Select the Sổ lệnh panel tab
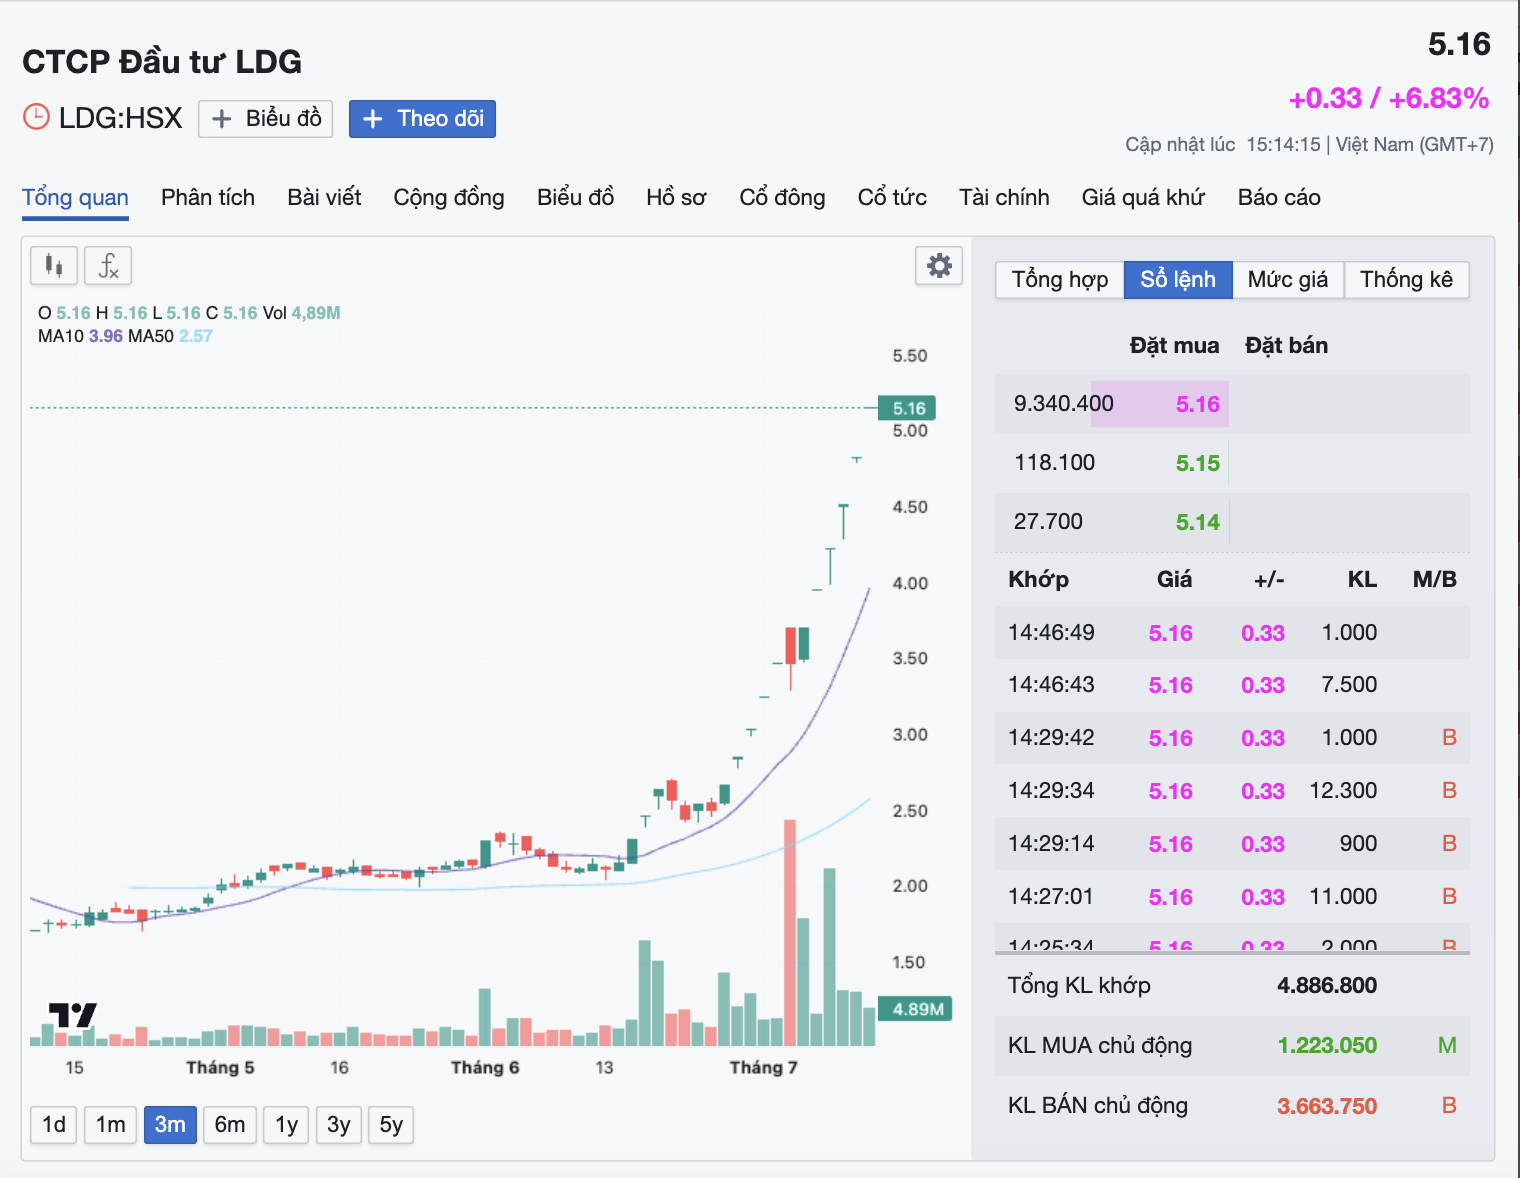The height and width of the screenshot is (1178, 1520). click(x=1178, y=279)
